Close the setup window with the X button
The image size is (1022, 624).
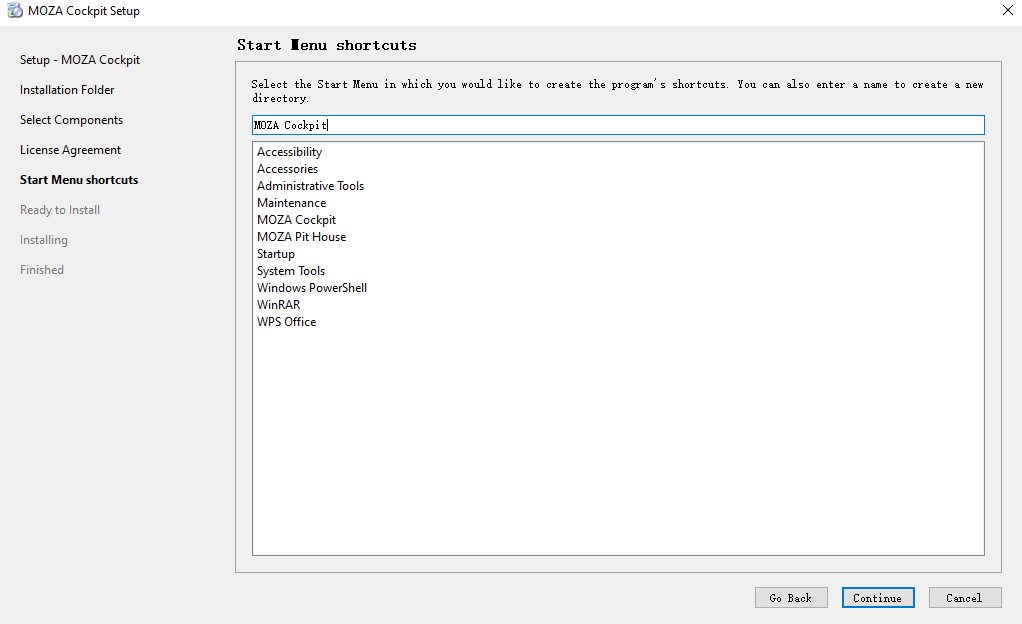pyautogui.click(x=1007, y=10)
